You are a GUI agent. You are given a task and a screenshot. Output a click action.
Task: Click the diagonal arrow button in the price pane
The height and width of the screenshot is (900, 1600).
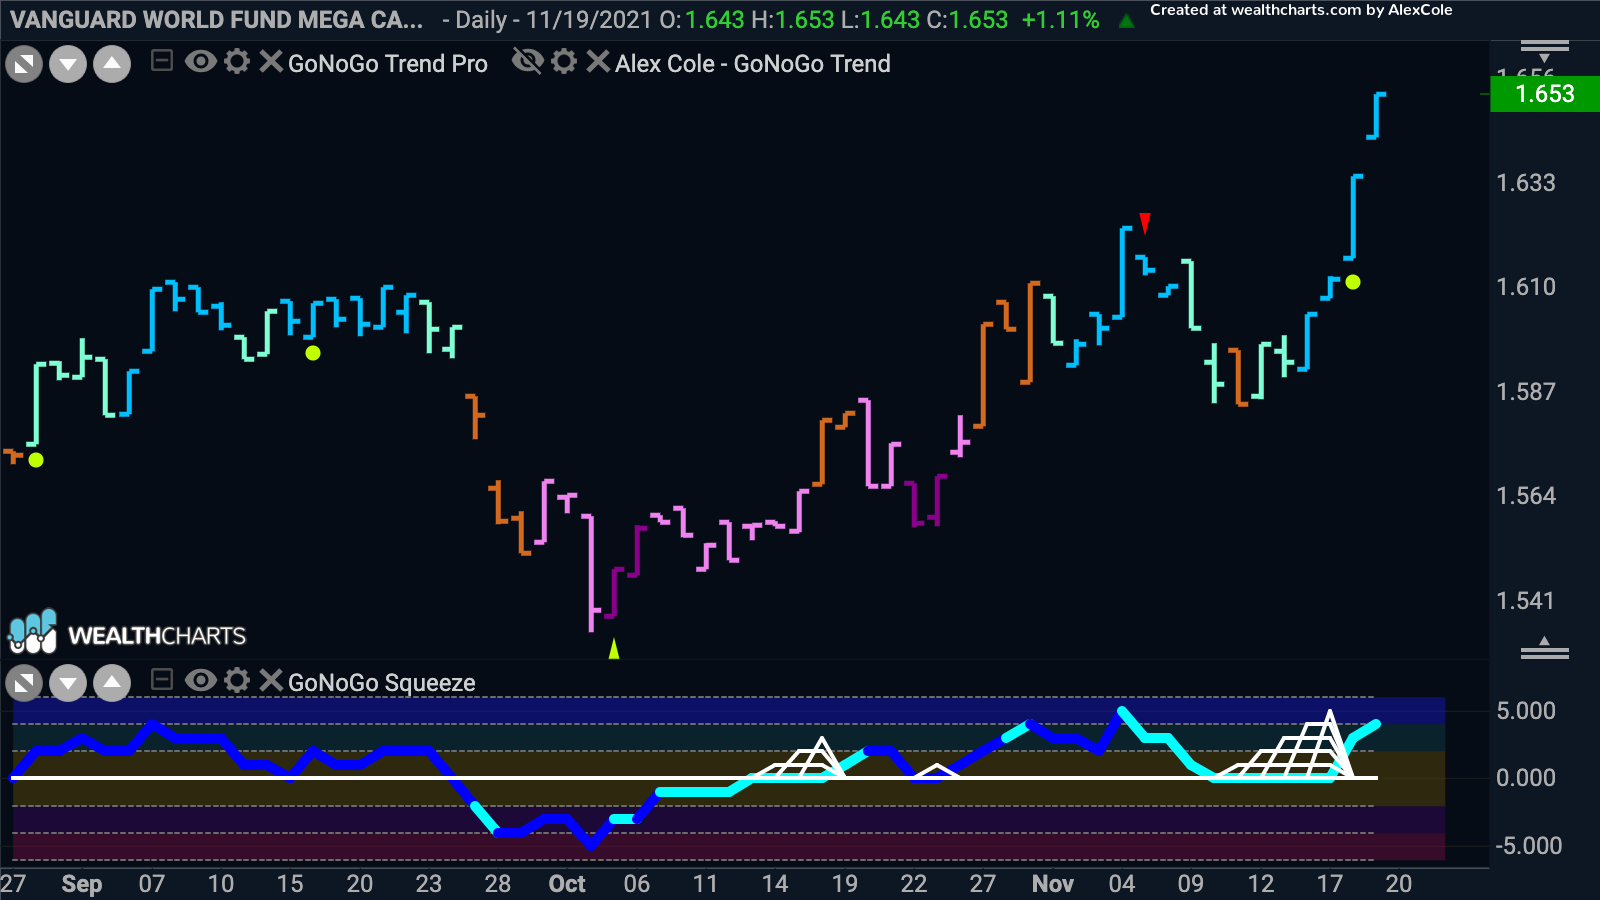click(x=24, y=65)
